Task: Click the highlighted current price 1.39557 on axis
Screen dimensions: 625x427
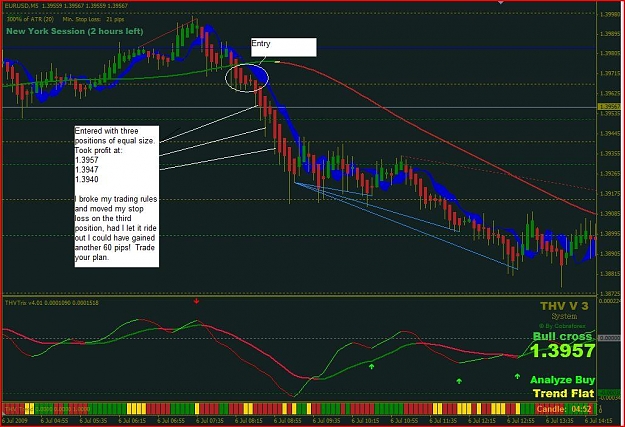Action: pos(610,106)
